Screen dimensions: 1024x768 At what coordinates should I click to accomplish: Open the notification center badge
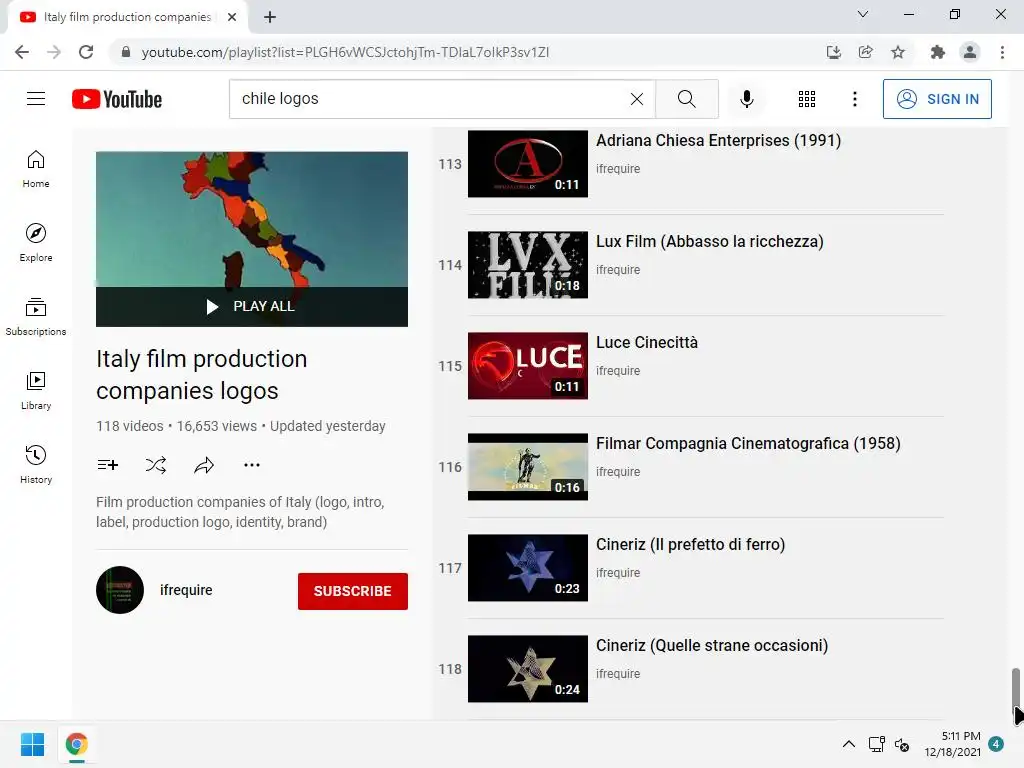pos(996,744)
